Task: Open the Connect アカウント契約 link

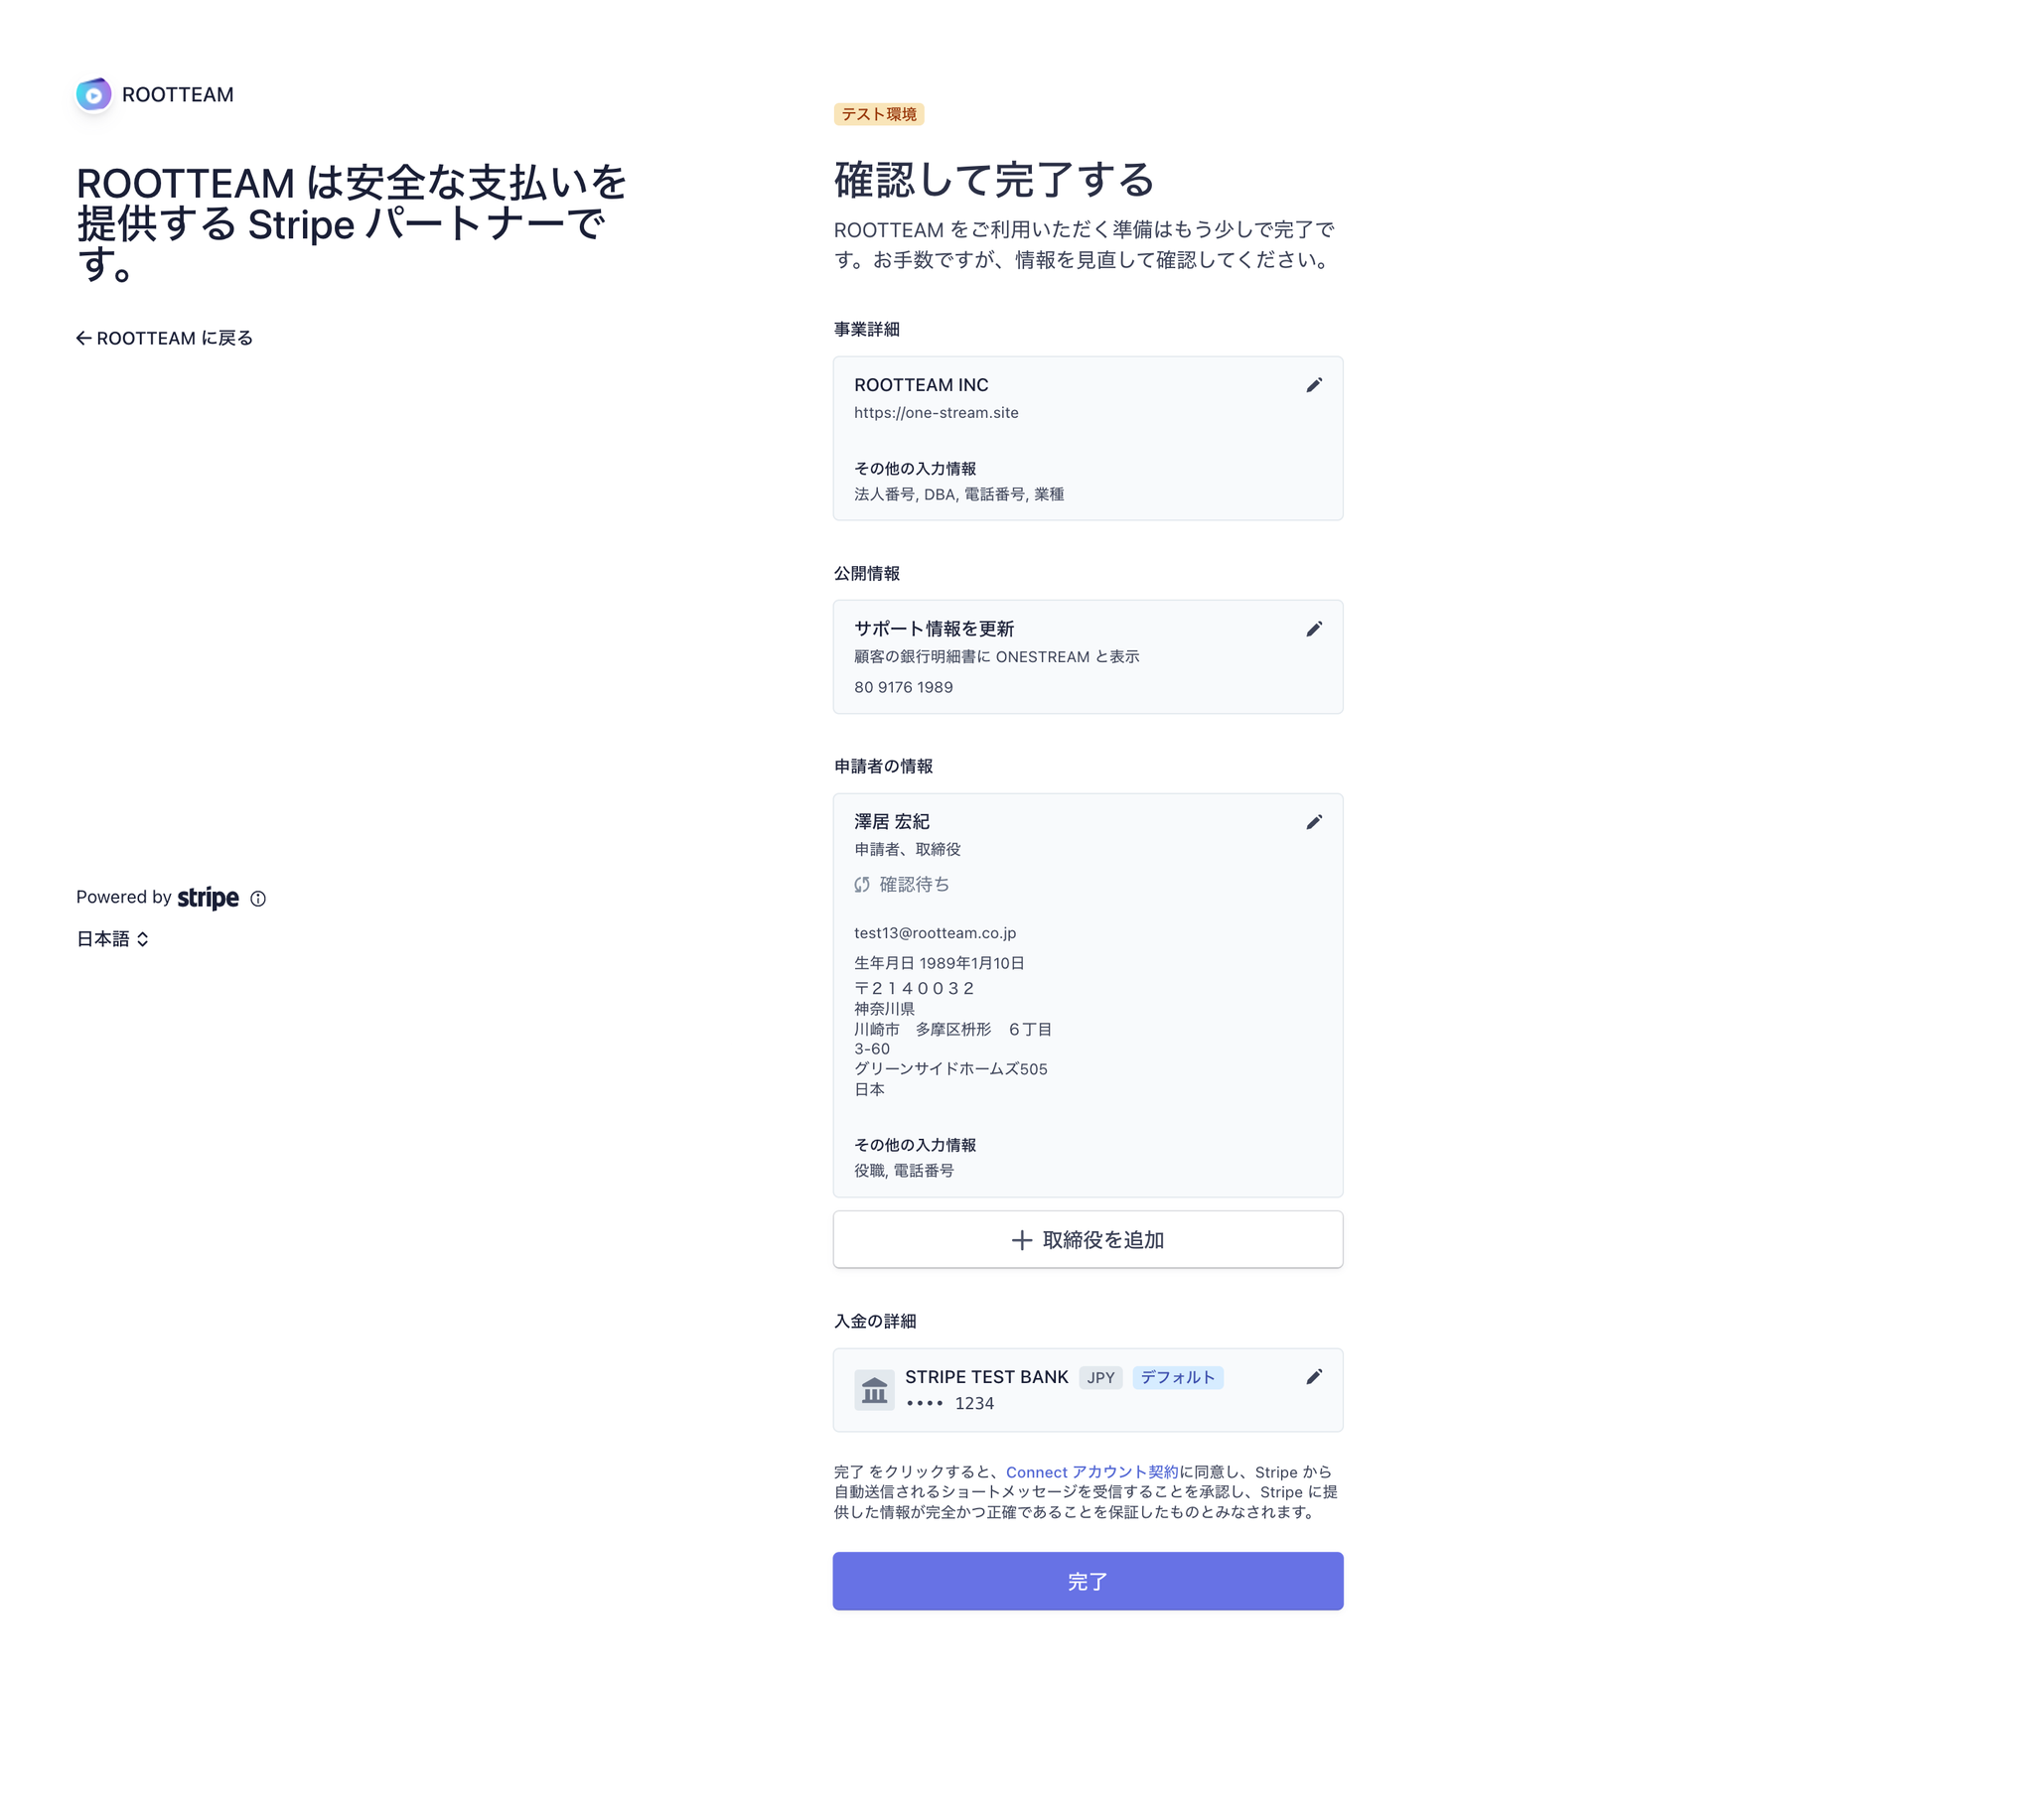Action: 1091,1472
